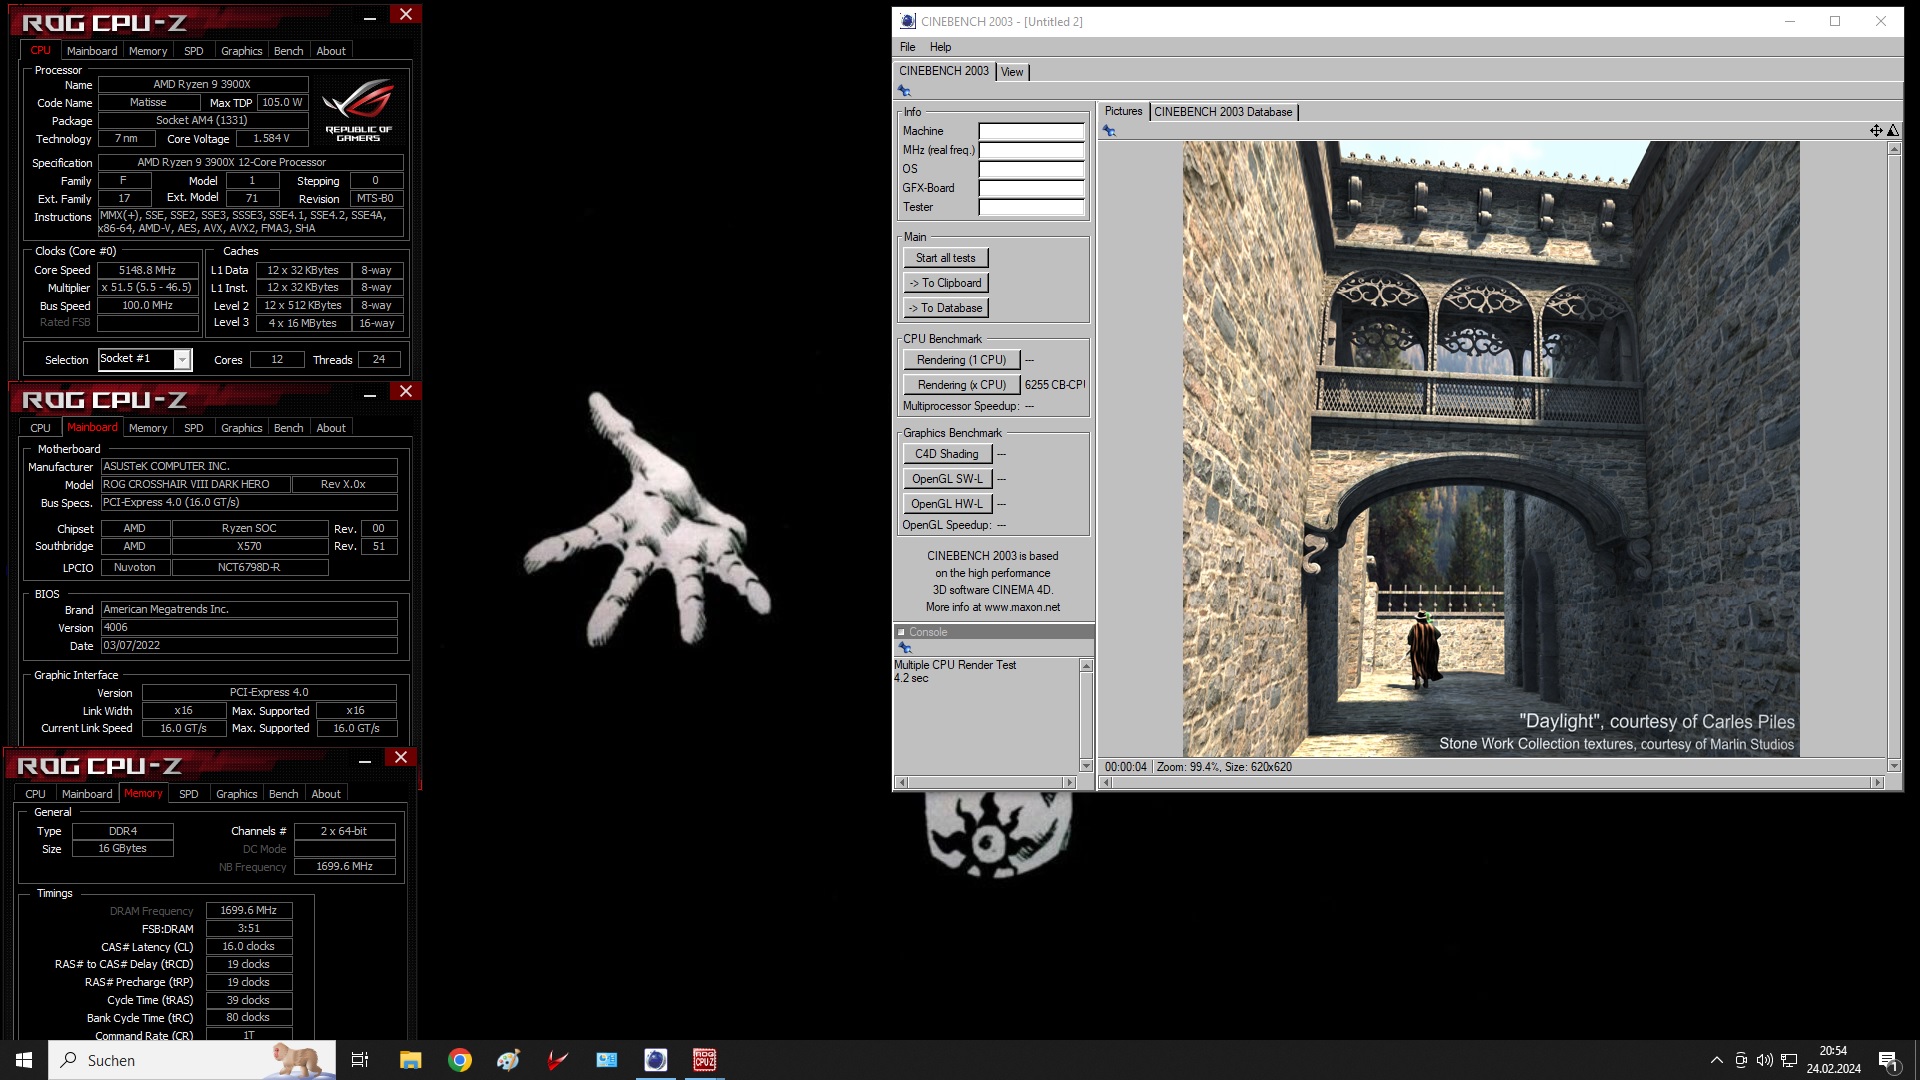Click the picture view's vertical scroll up arrow
The image size is (1920, 1080).
(1893, 149)
